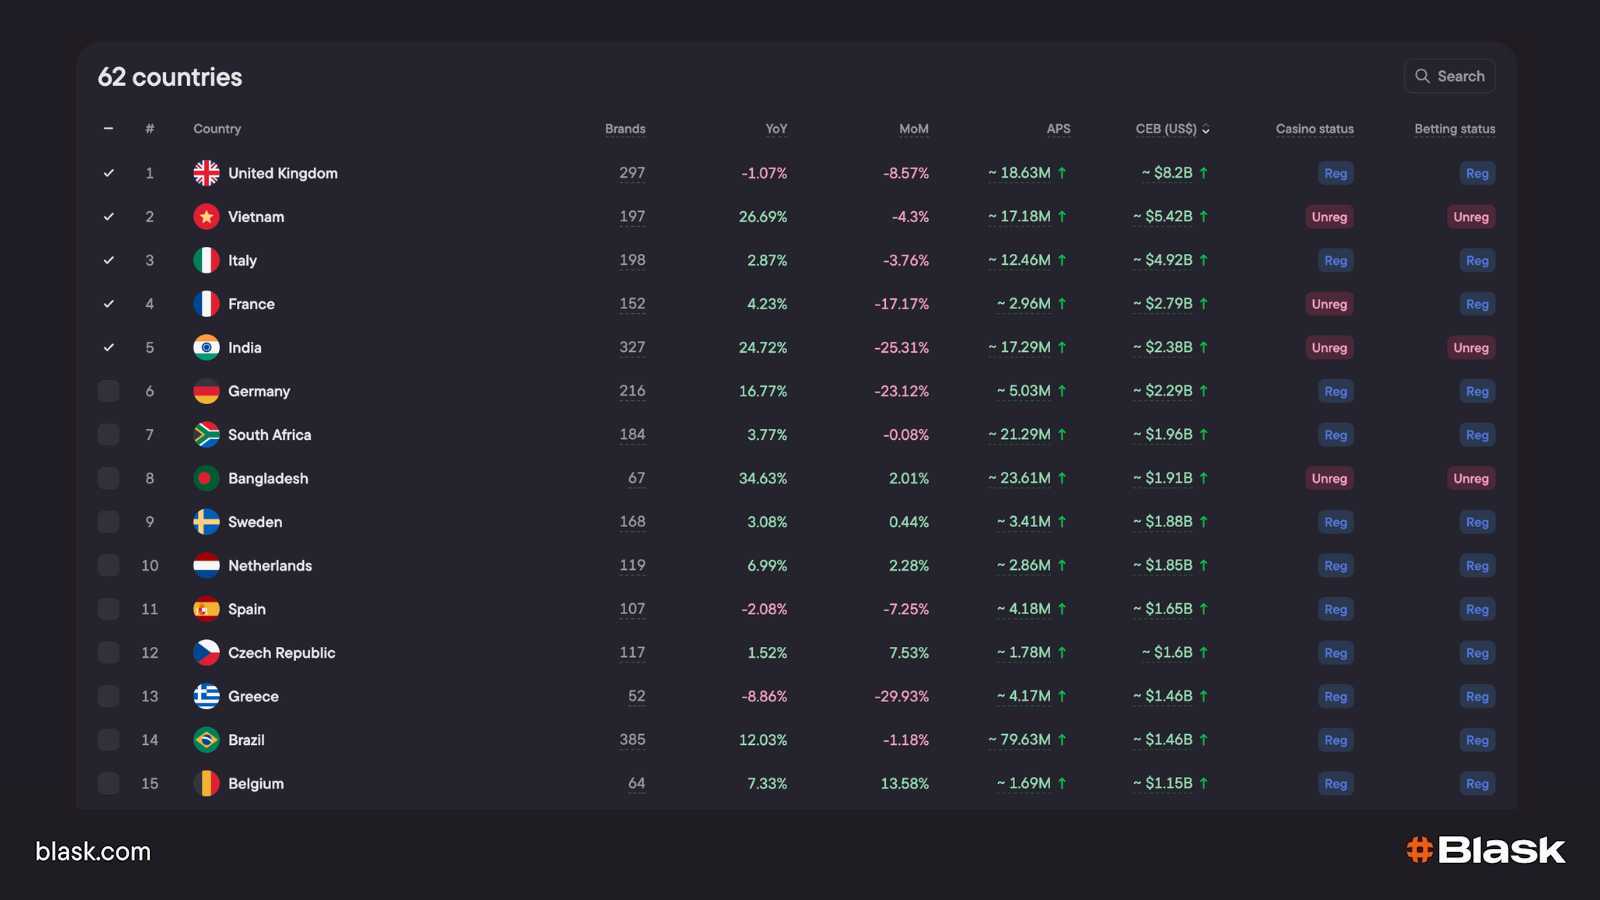Check the Germany row checkbox
1600x900 pixels.
tap(108, 391)
